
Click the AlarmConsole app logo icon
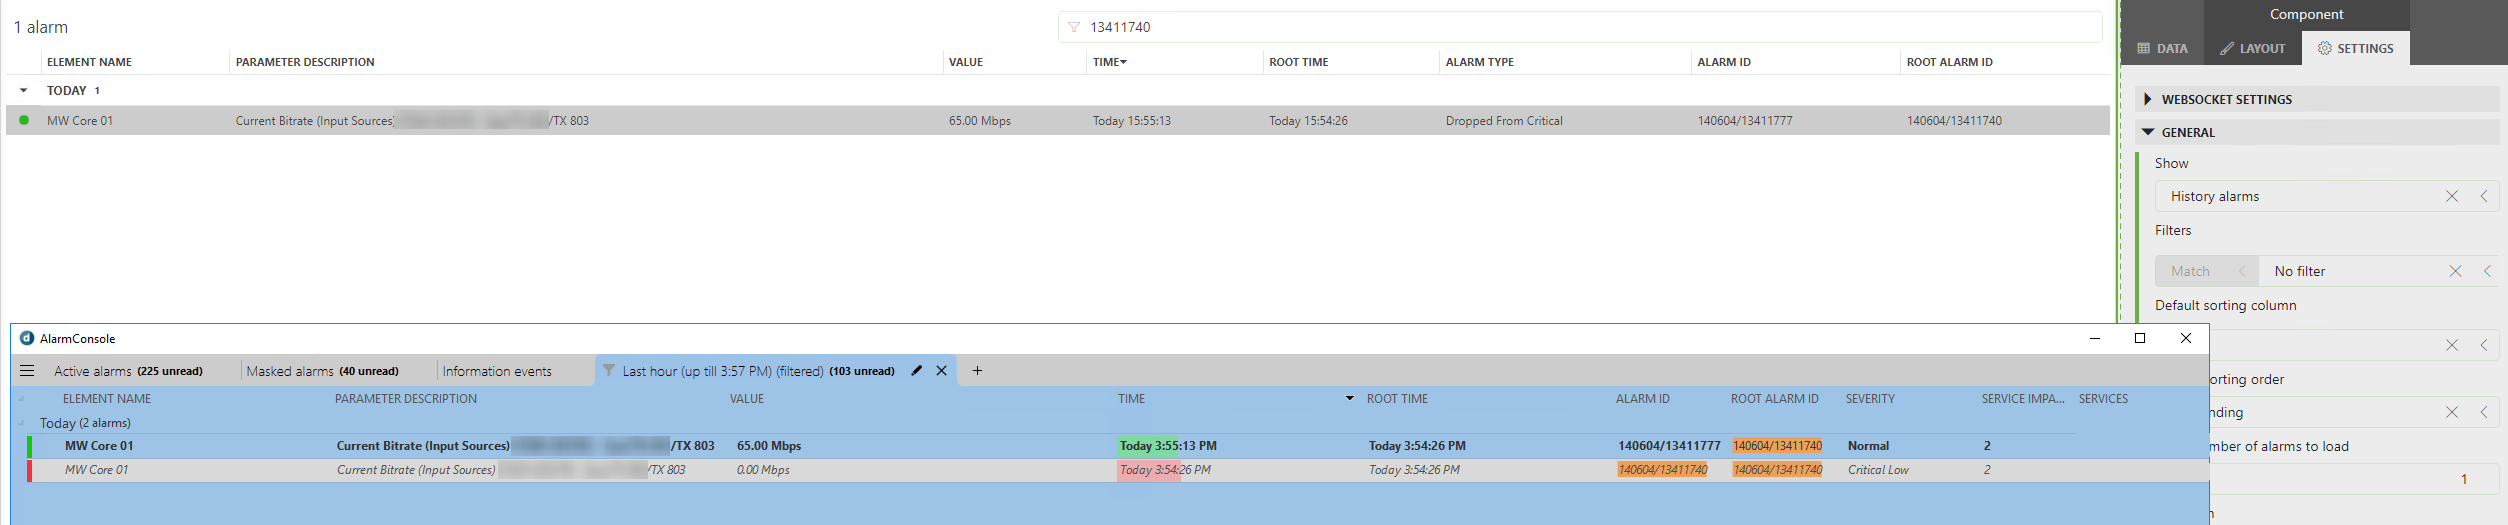coord(27,338)
